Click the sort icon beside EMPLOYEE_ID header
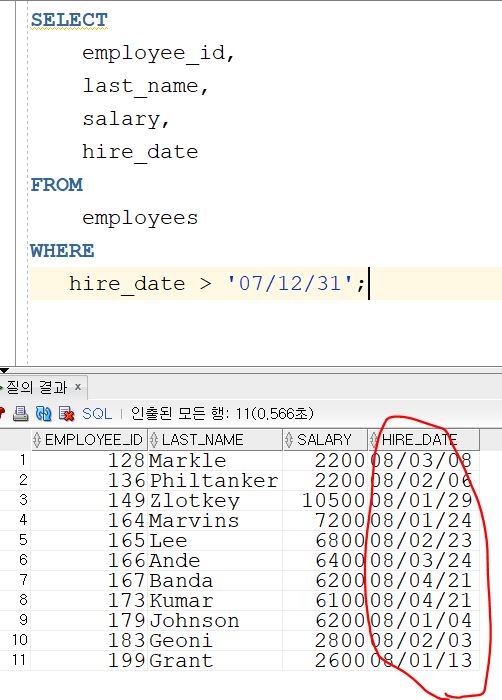502x700 pixels. pyautogui.click(x=37, y=440)
